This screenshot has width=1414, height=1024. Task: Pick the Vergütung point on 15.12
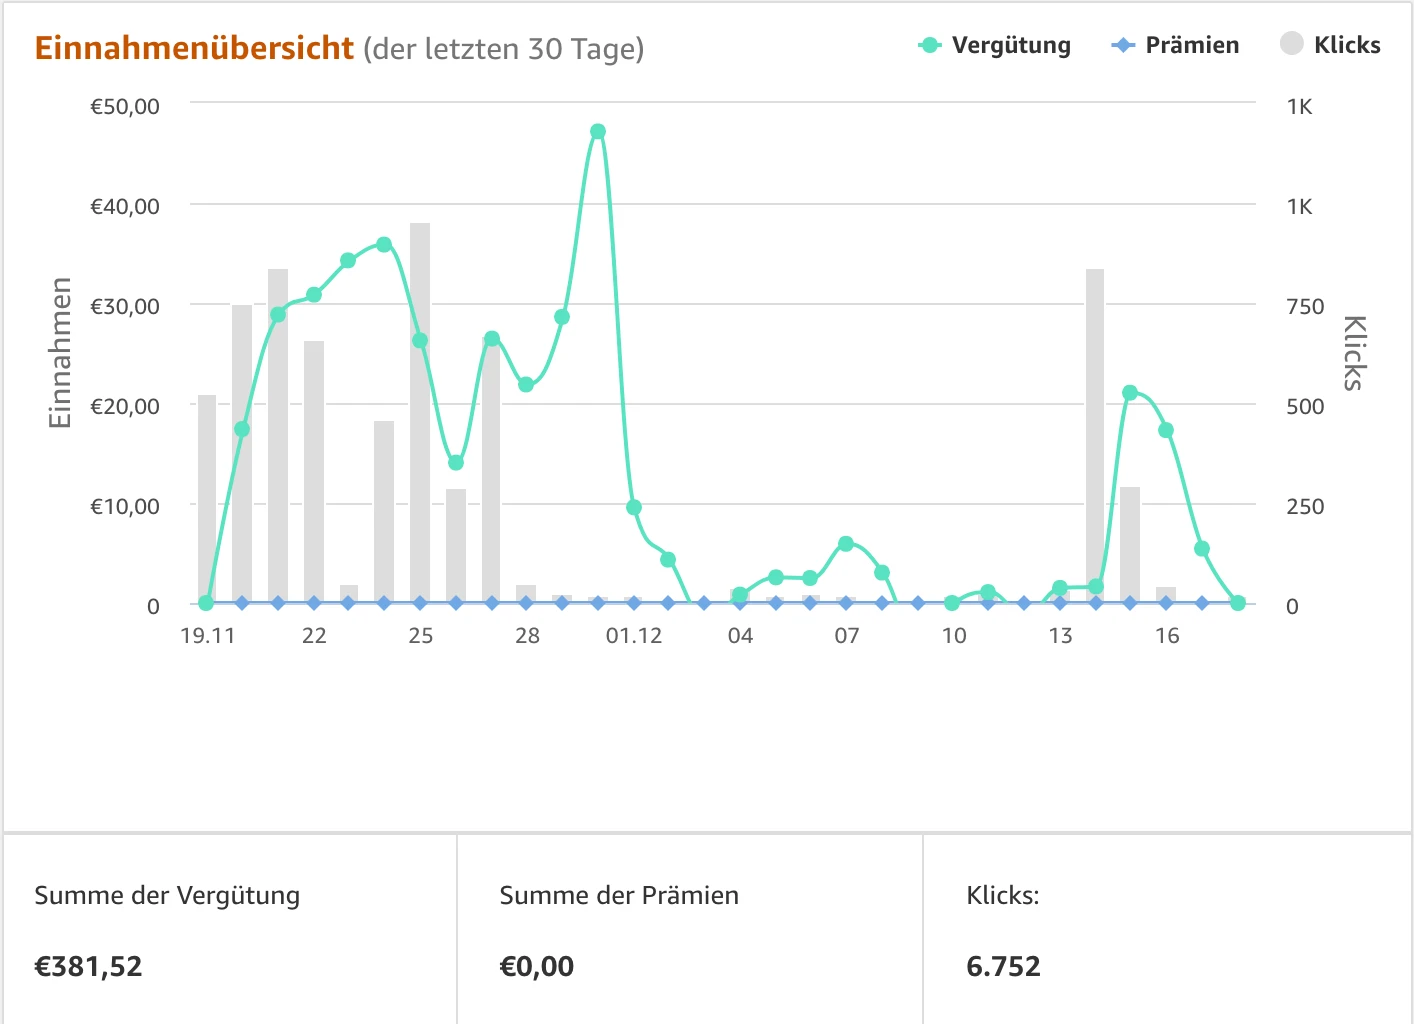pos(1130,393)
